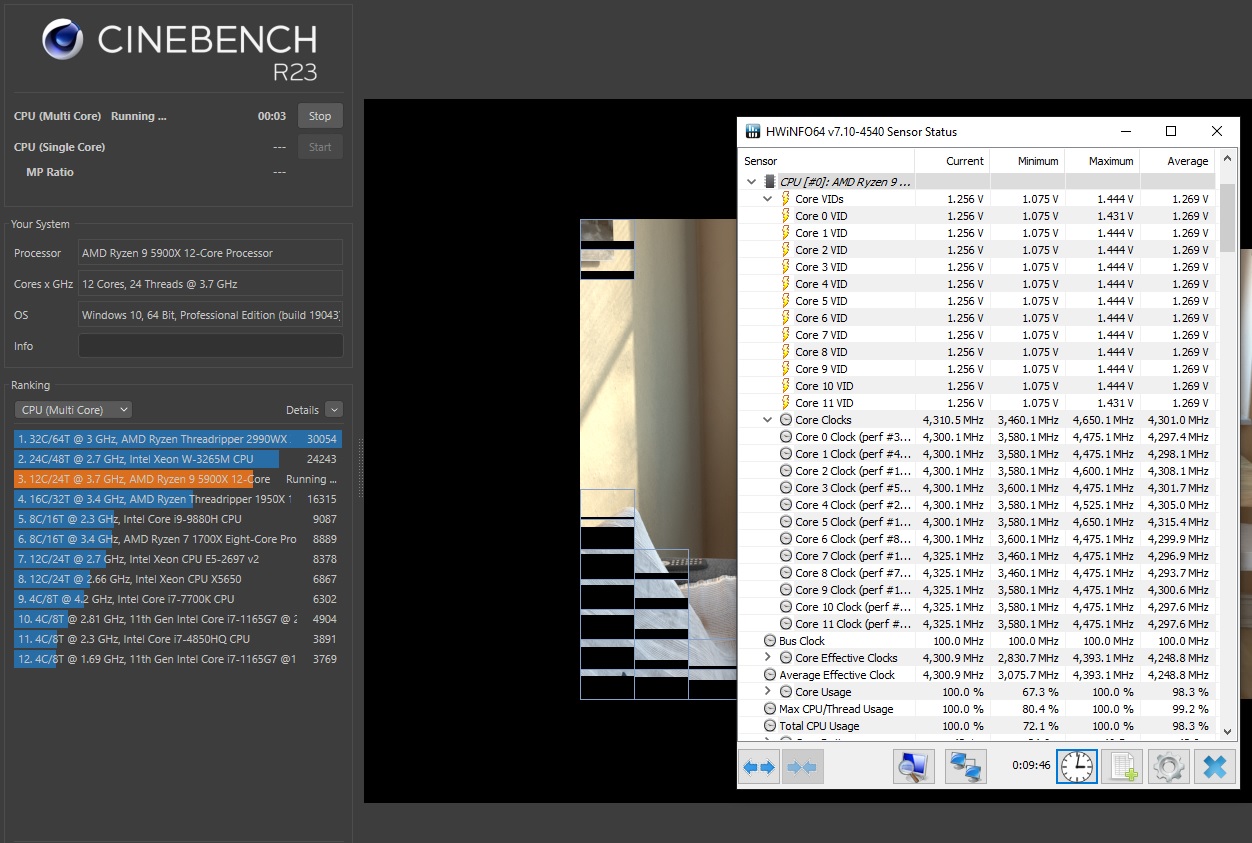
Task: Click the Core 5 Clock average 4,315.4 MHz
Action: pyautogui.click(x=1178, y=522)
